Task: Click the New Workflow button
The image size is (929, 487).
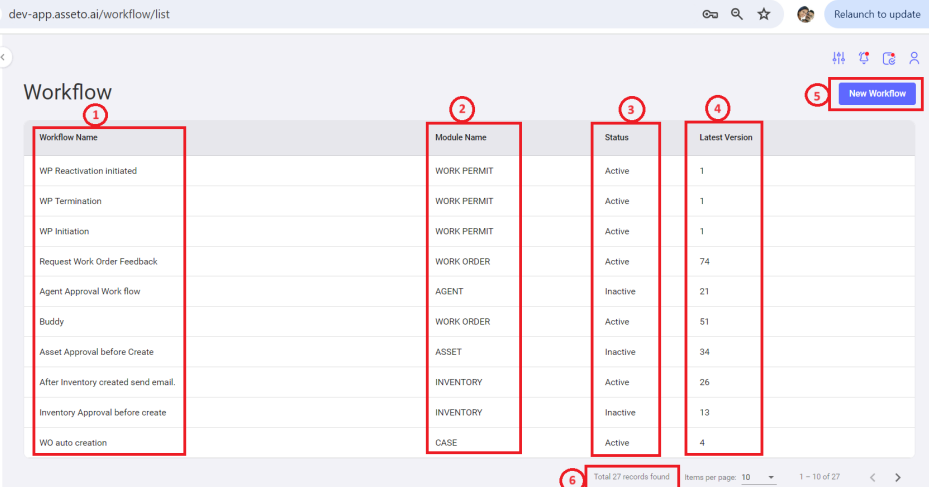Action: pyautogui.click(x=877, y=94)
